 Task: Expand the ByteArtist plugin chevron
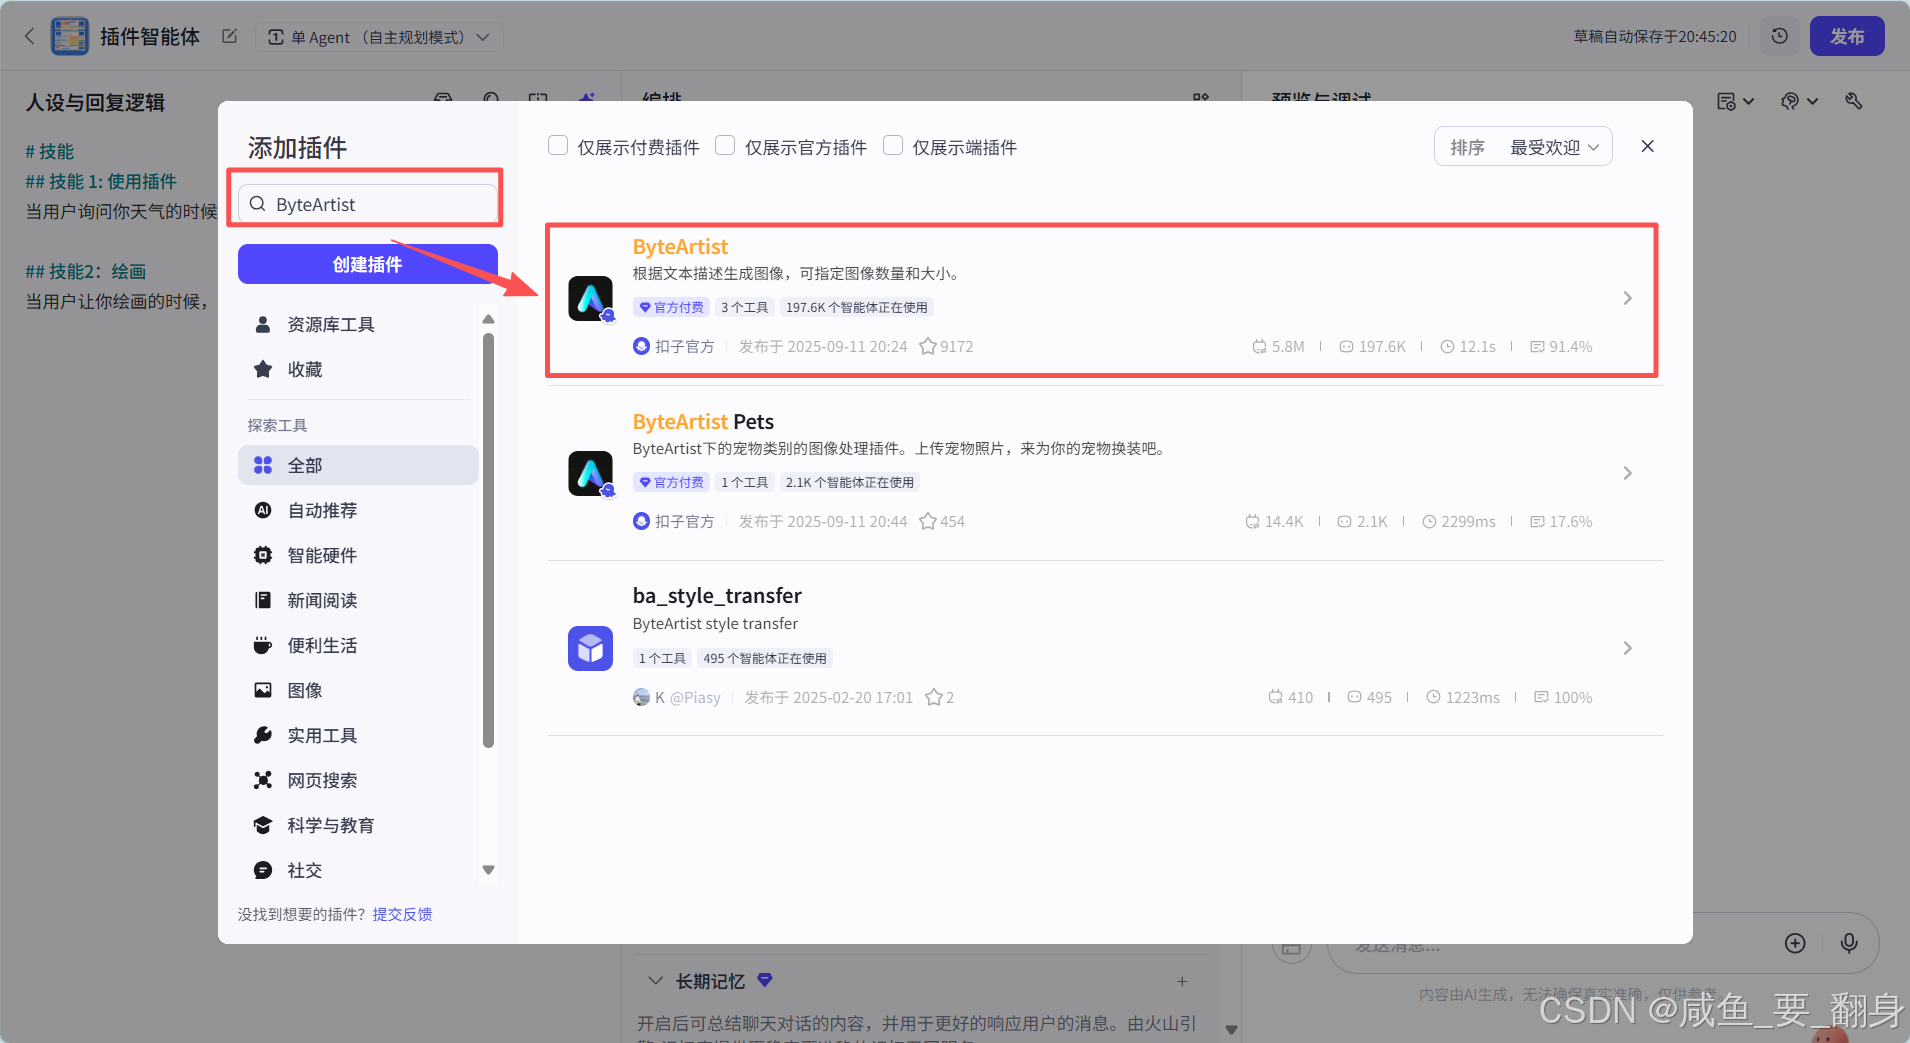coord(1627,298)
